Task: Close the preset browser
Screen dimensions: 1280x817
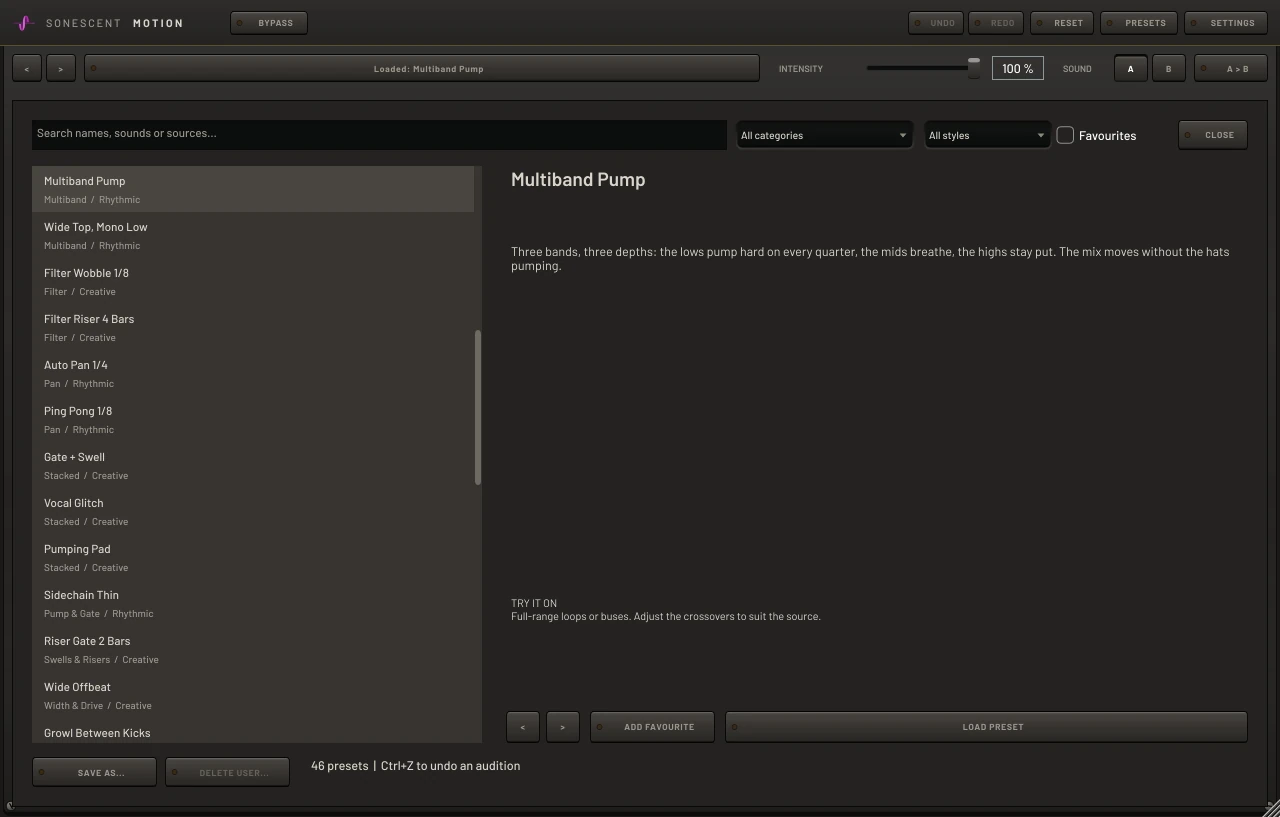Action: (x=1213, y=135)
